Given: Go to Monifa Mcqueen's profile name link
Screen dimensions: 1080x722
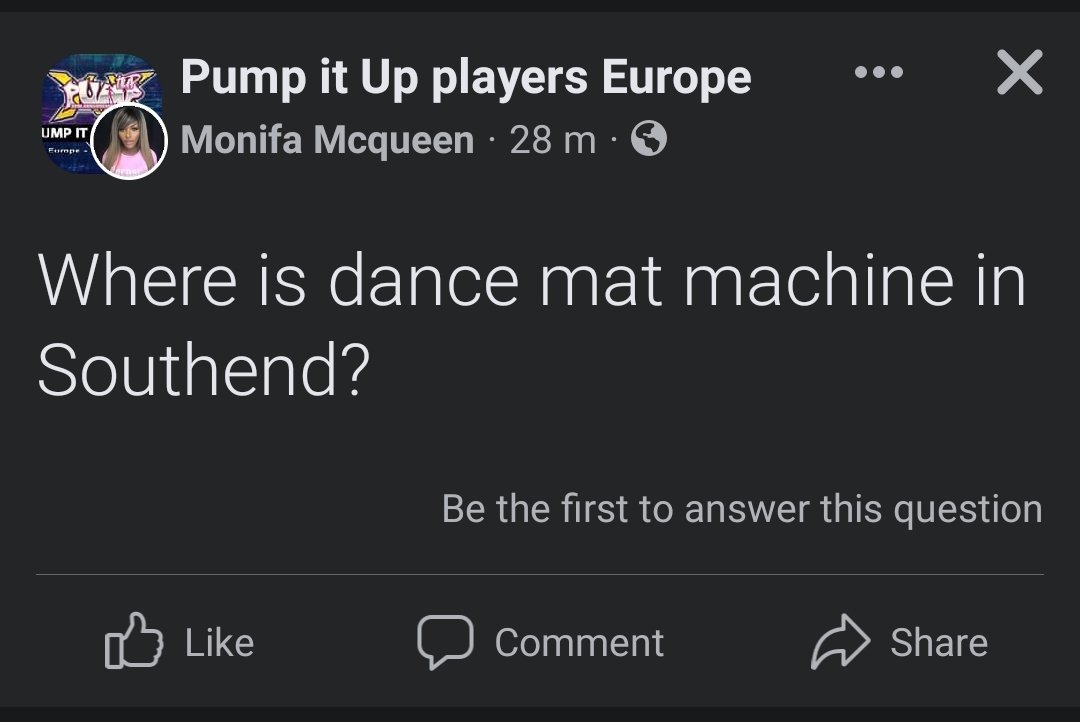Looking at the screenshot, I should click(x=327, y=140).
